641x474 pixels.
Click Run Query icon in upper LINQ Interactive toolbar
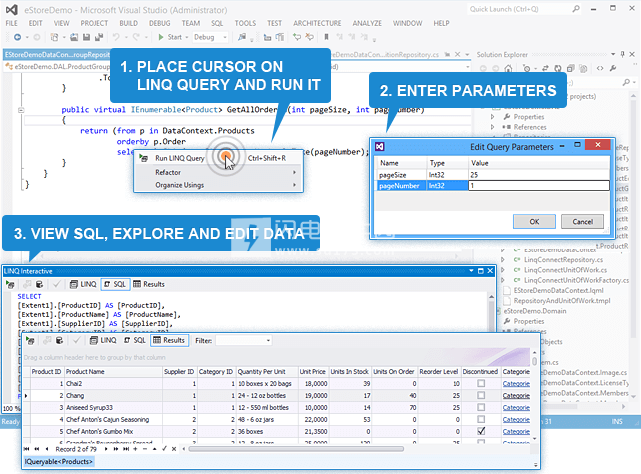(x=10, y=284)
